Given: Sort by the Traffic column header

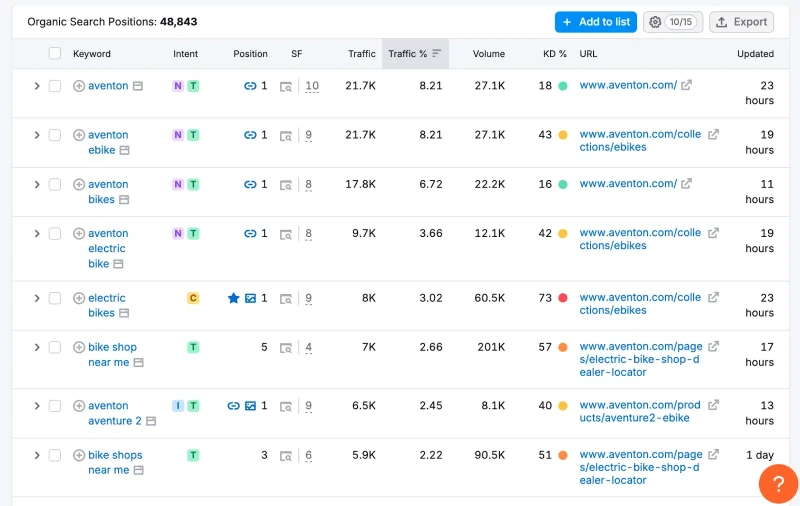Looking at the screenshot, I should (x=362, y=54).
